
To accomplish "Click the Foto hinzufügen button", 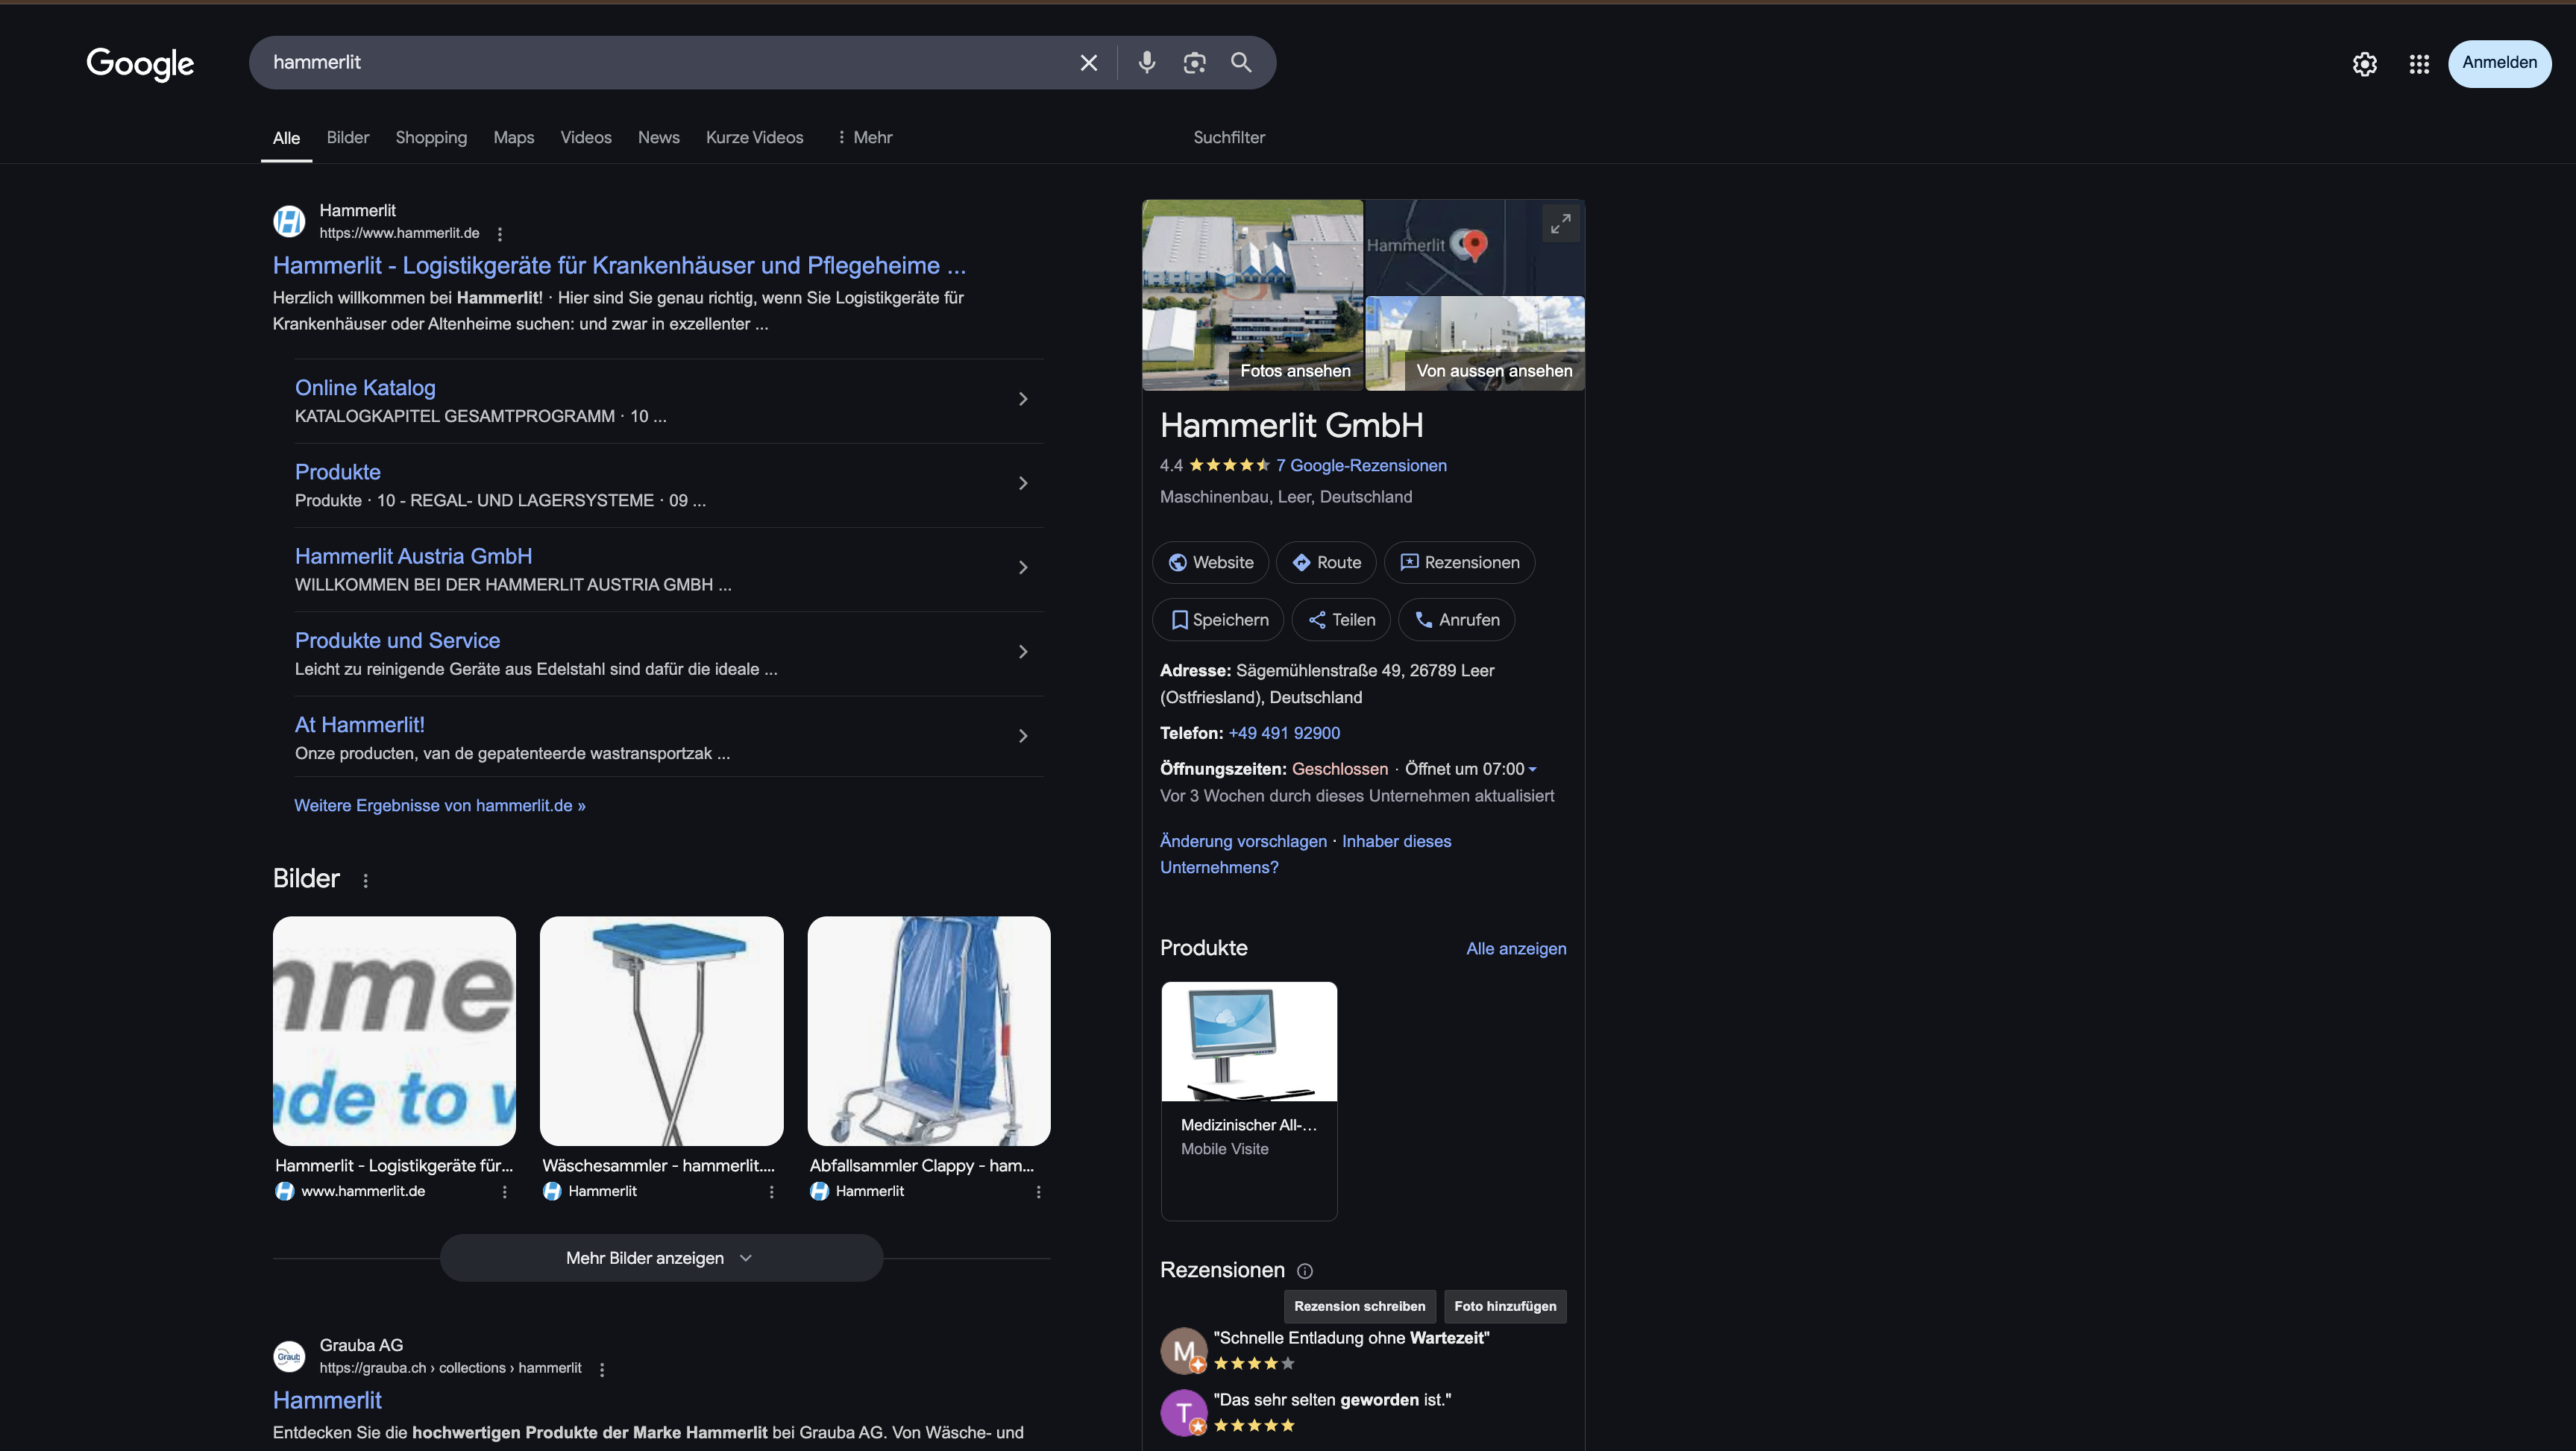I will coord(1505,1306).
